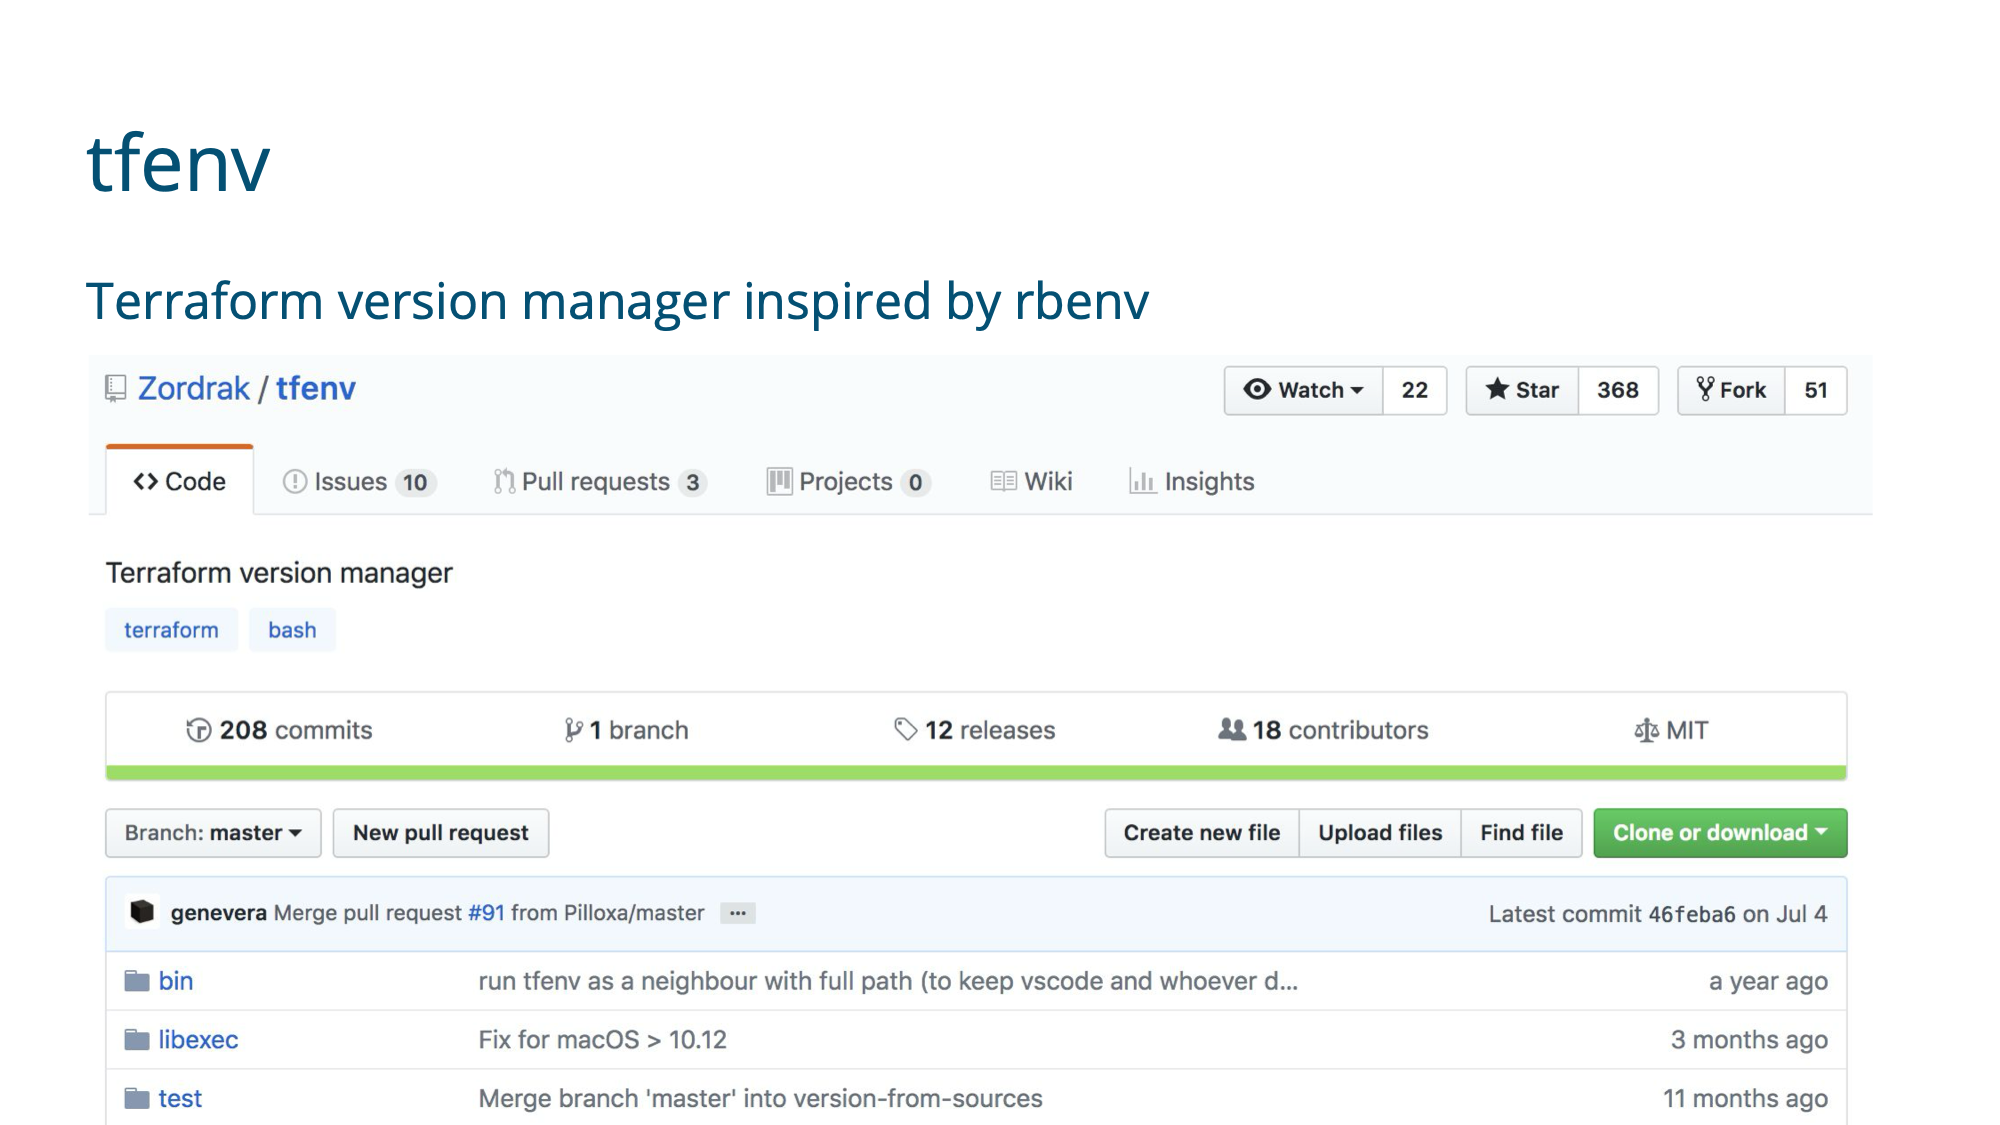2000x1125 pixels.
Task: Open bin's 'run tfenv as a neighbour' commit
Action: click(x=888, y=981)
